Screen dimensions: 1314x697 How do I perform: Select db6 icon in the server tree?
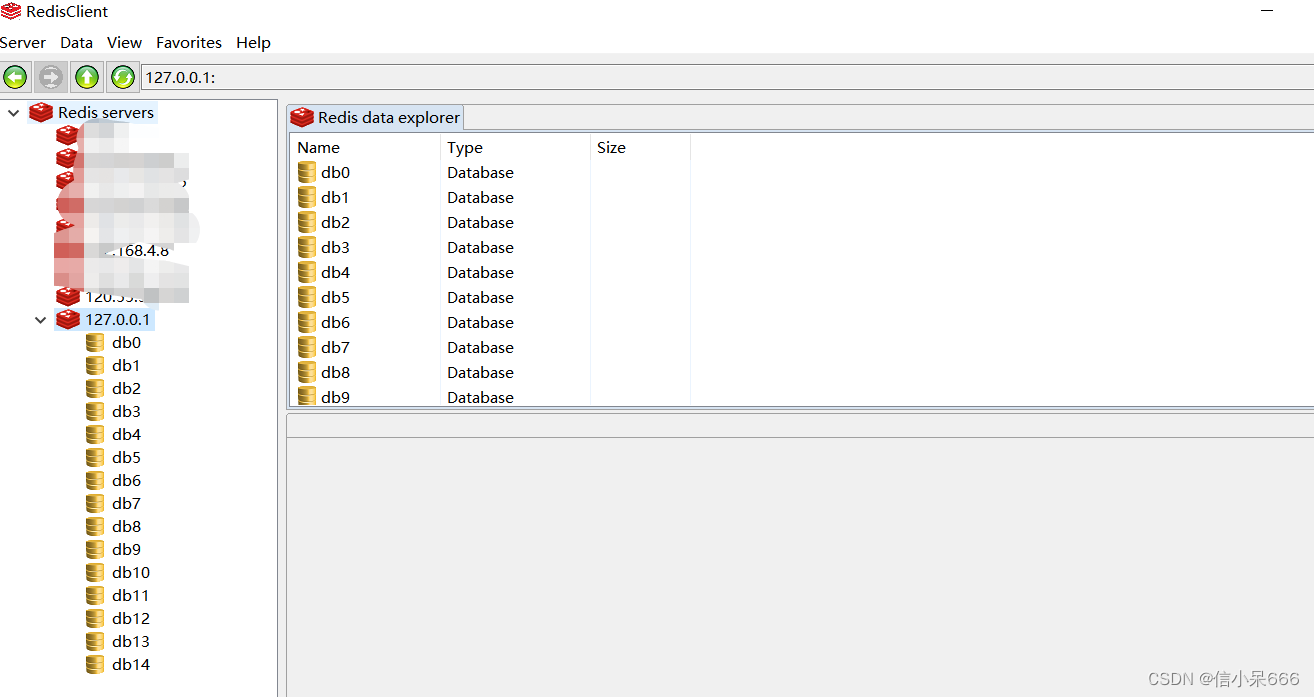tap(95, 481)
